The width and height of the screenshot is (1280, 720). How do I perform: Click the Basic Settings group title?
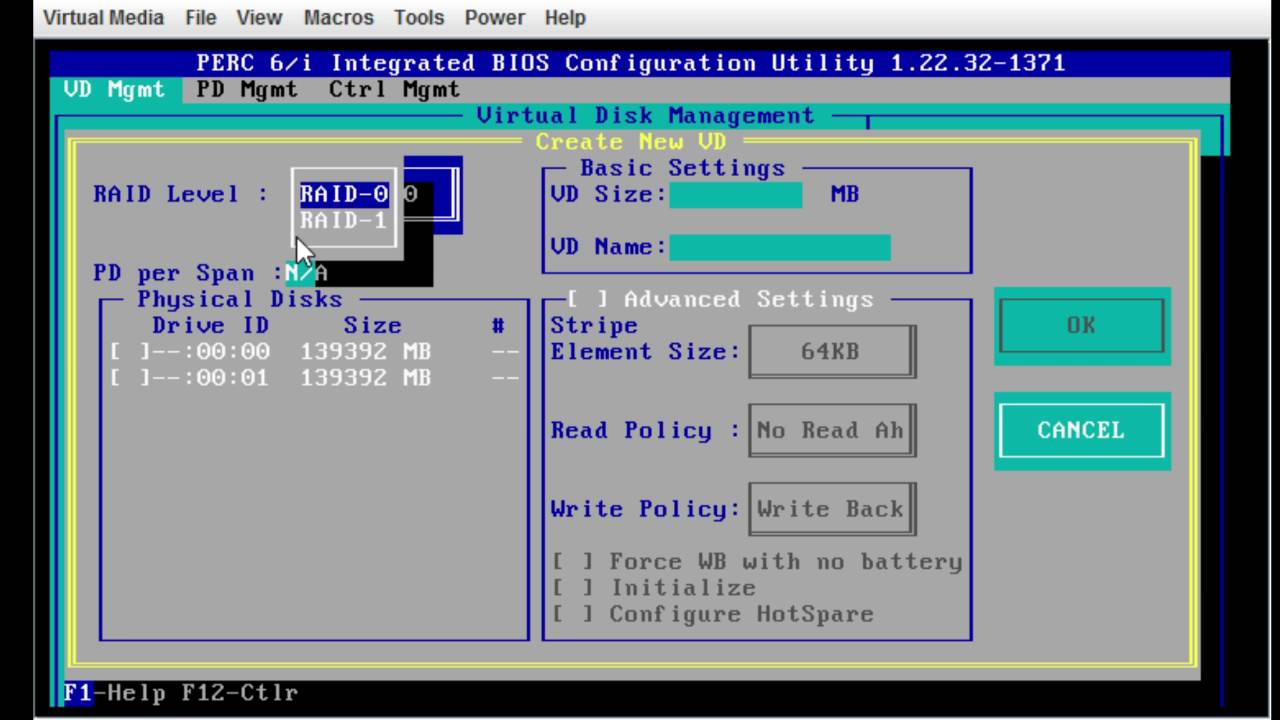pos(683,168)
